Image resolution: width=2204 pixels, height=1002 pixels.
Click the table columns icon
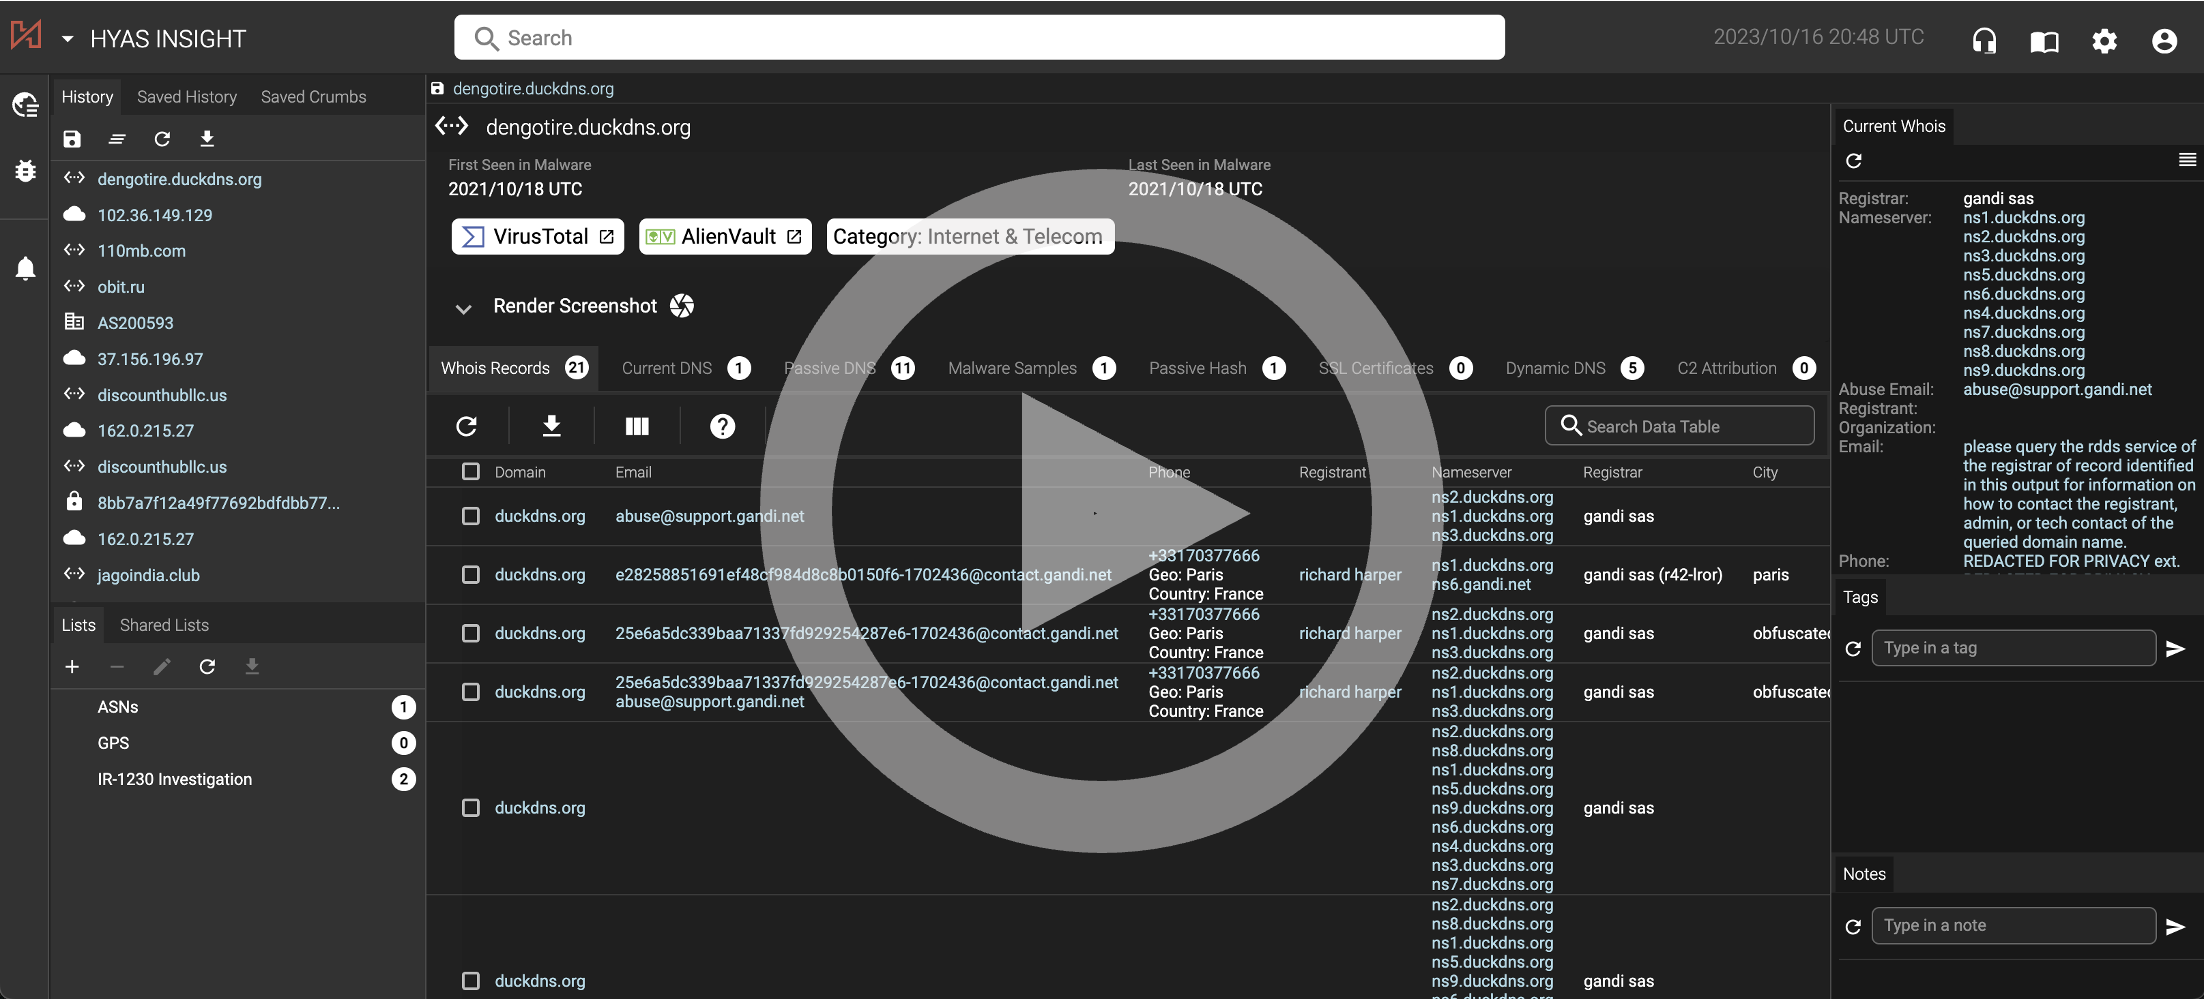(x=637, y=427)
